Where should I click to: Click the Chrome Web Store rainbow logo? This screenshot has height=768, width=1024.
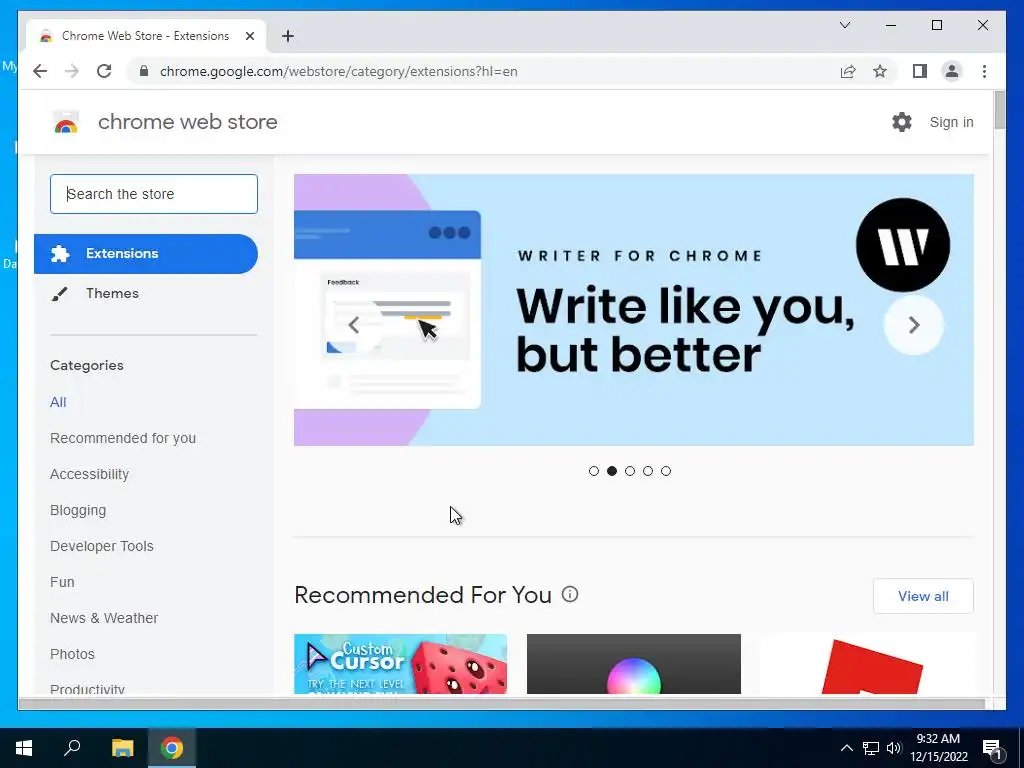click(66, 122)
